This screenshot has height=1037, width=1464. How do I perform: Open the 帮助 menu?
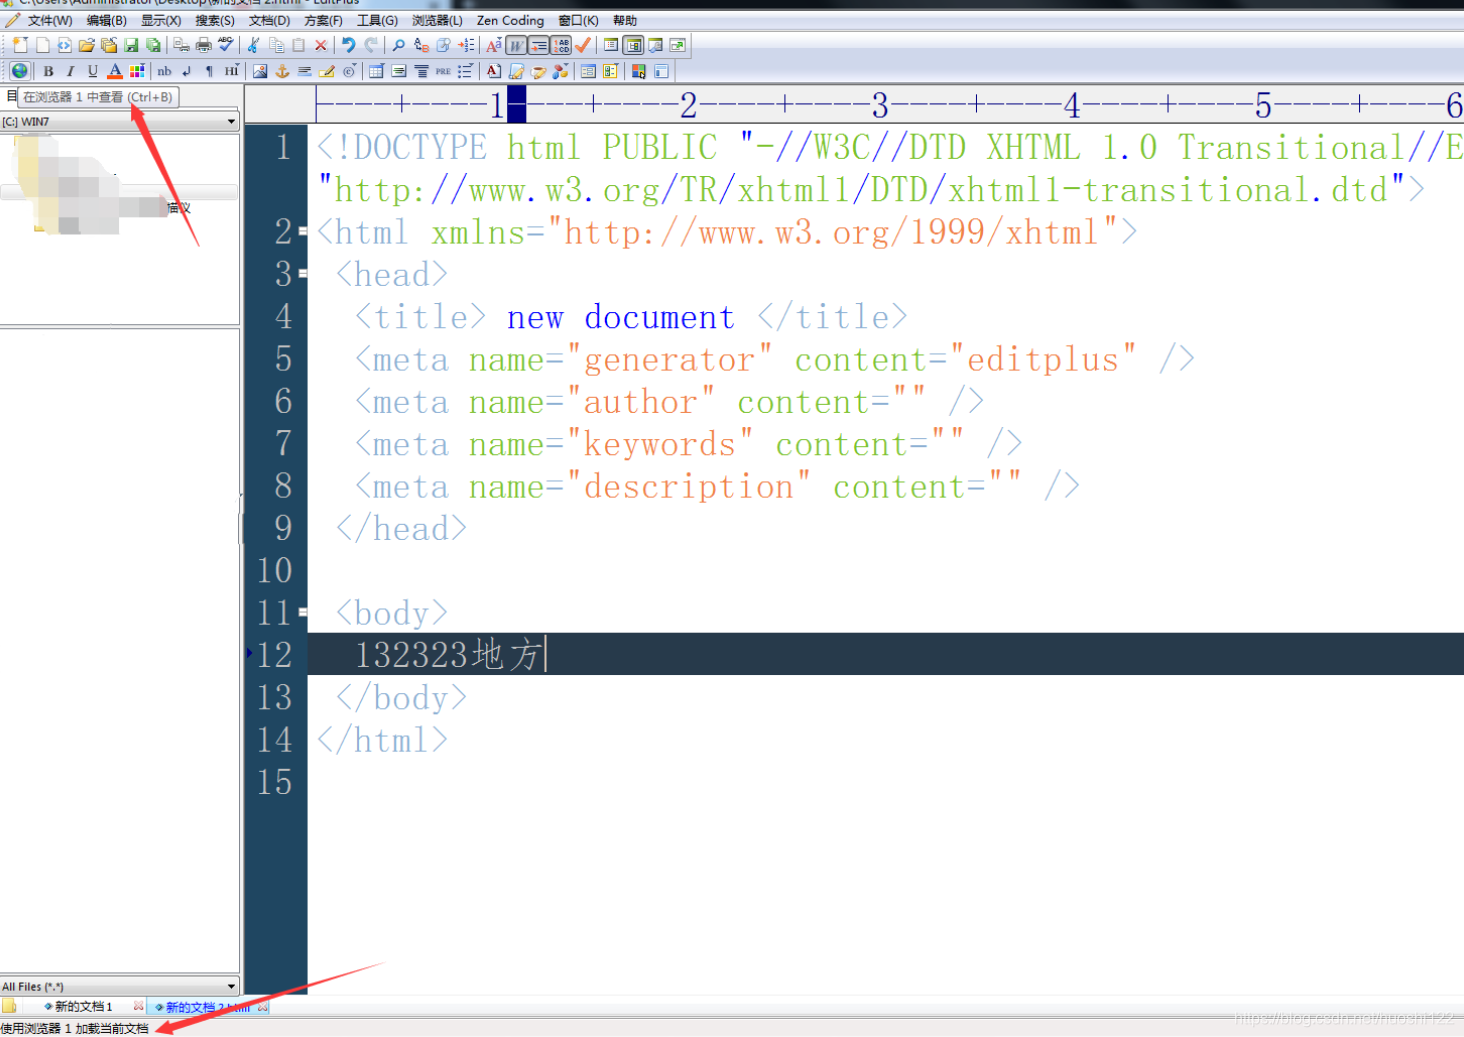coord(625,20)
